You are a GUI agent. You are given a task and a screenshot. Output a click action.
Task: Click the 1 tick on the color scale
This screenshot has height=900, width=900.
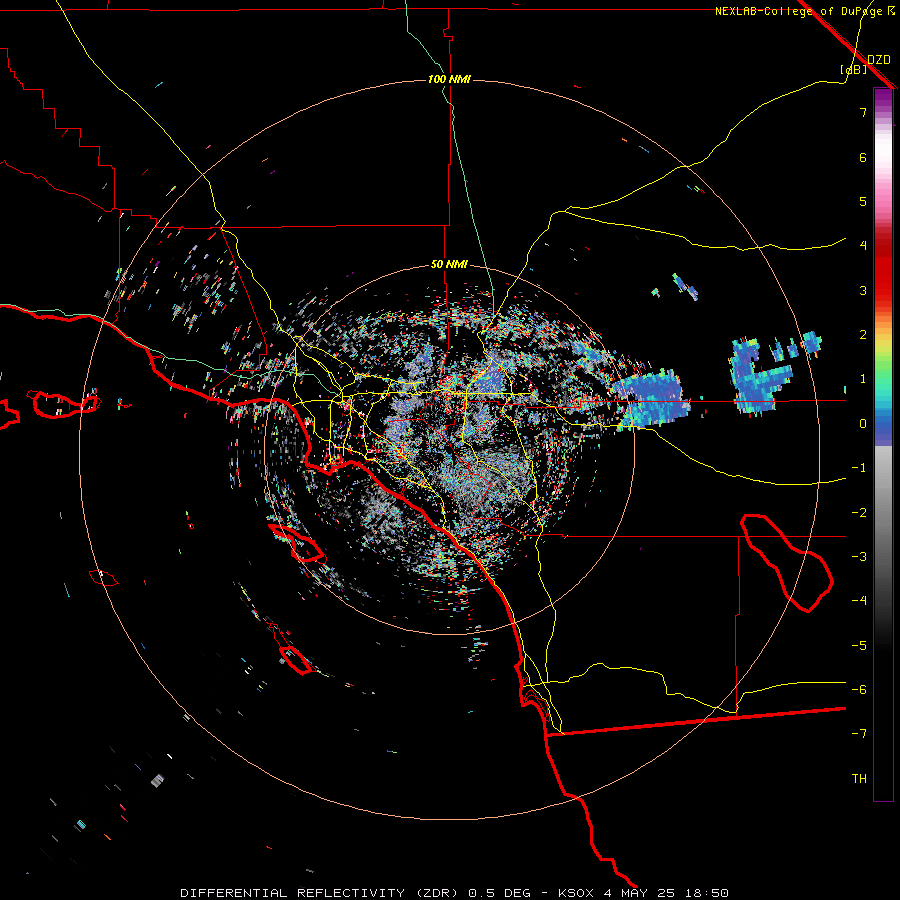(863, 379)
